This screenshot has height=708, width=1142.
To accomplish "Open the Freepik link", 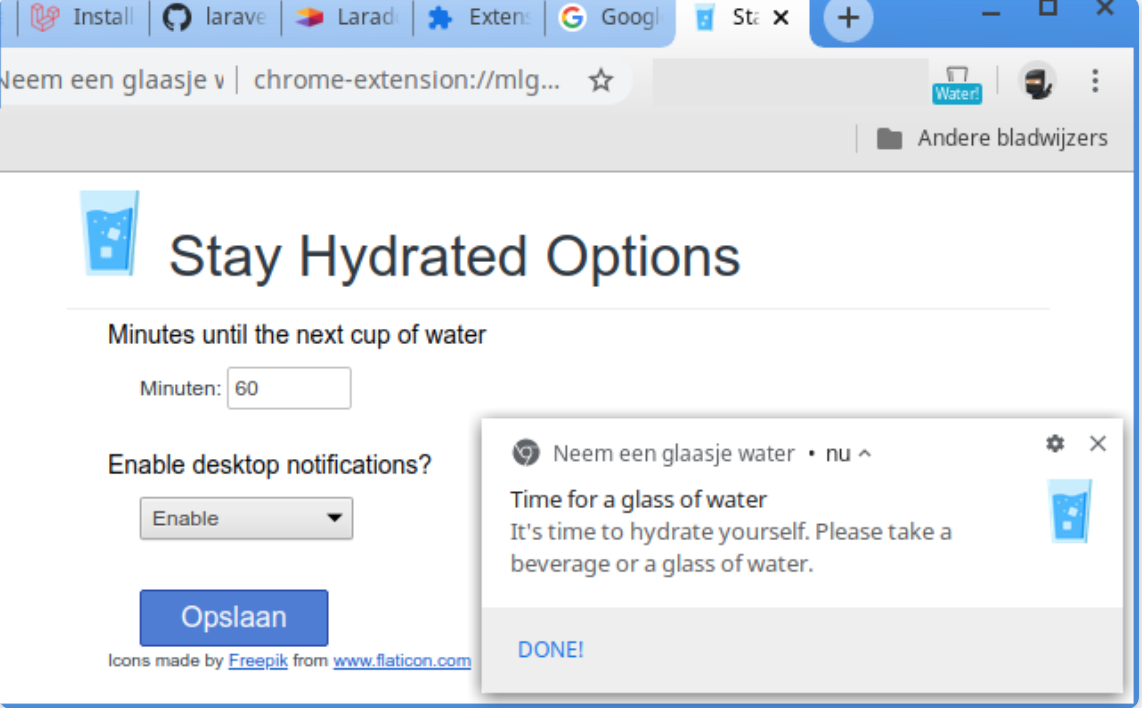I will 257,661.
